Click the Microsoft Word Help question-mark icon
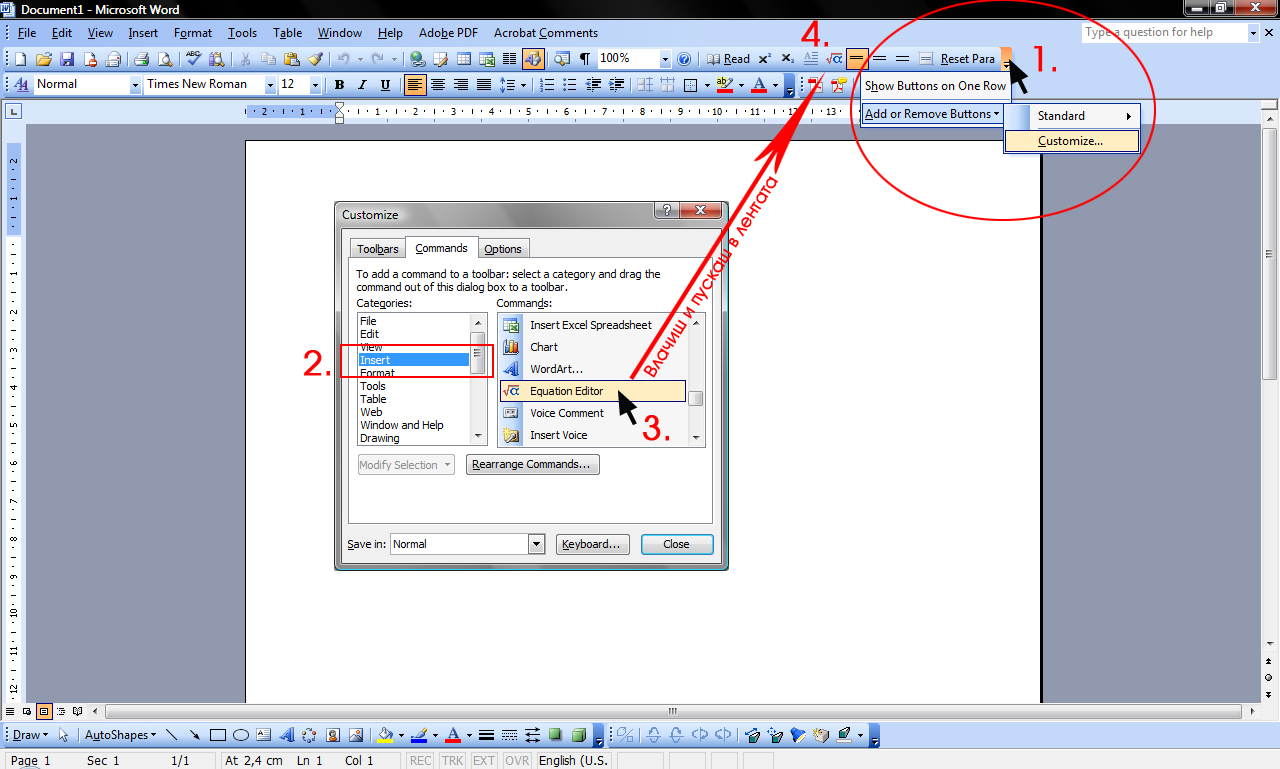 pyautogui.click(x=684, y=59)
